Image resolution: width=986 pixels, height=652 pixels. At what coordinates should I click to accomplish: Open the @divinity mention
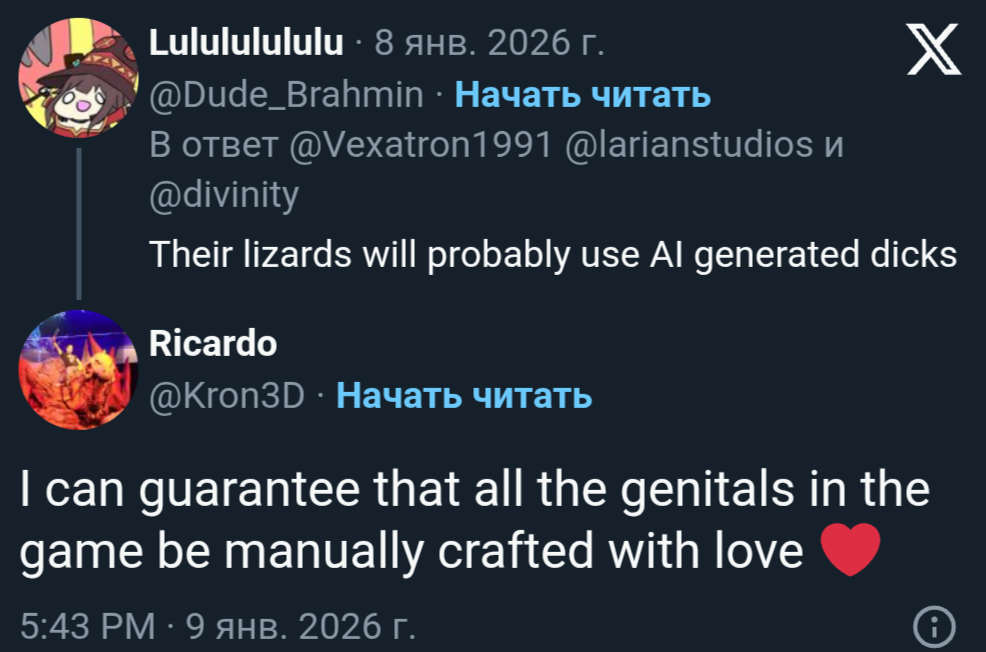[223, 194]
